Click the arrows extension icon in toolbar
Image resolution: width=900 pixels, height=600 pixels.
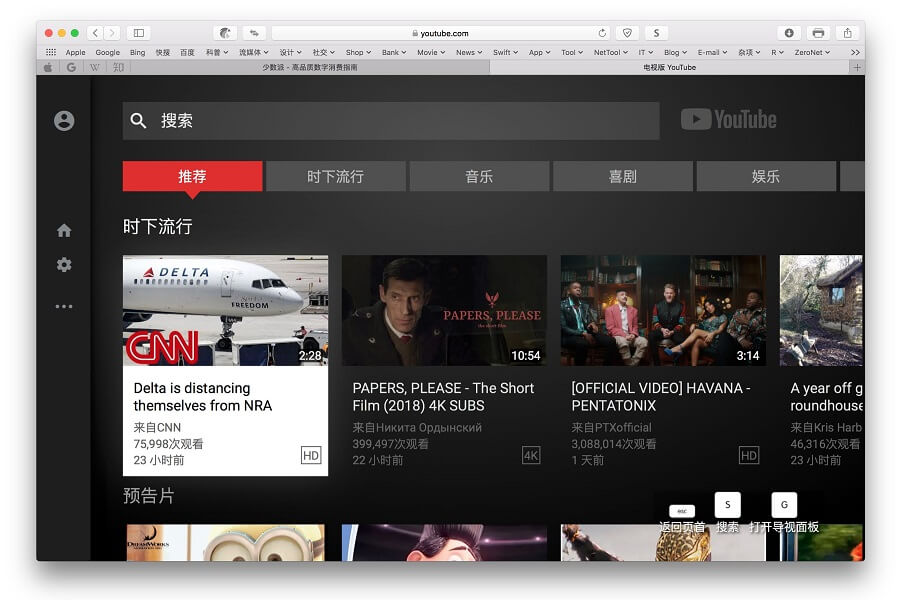click(254, 33)
